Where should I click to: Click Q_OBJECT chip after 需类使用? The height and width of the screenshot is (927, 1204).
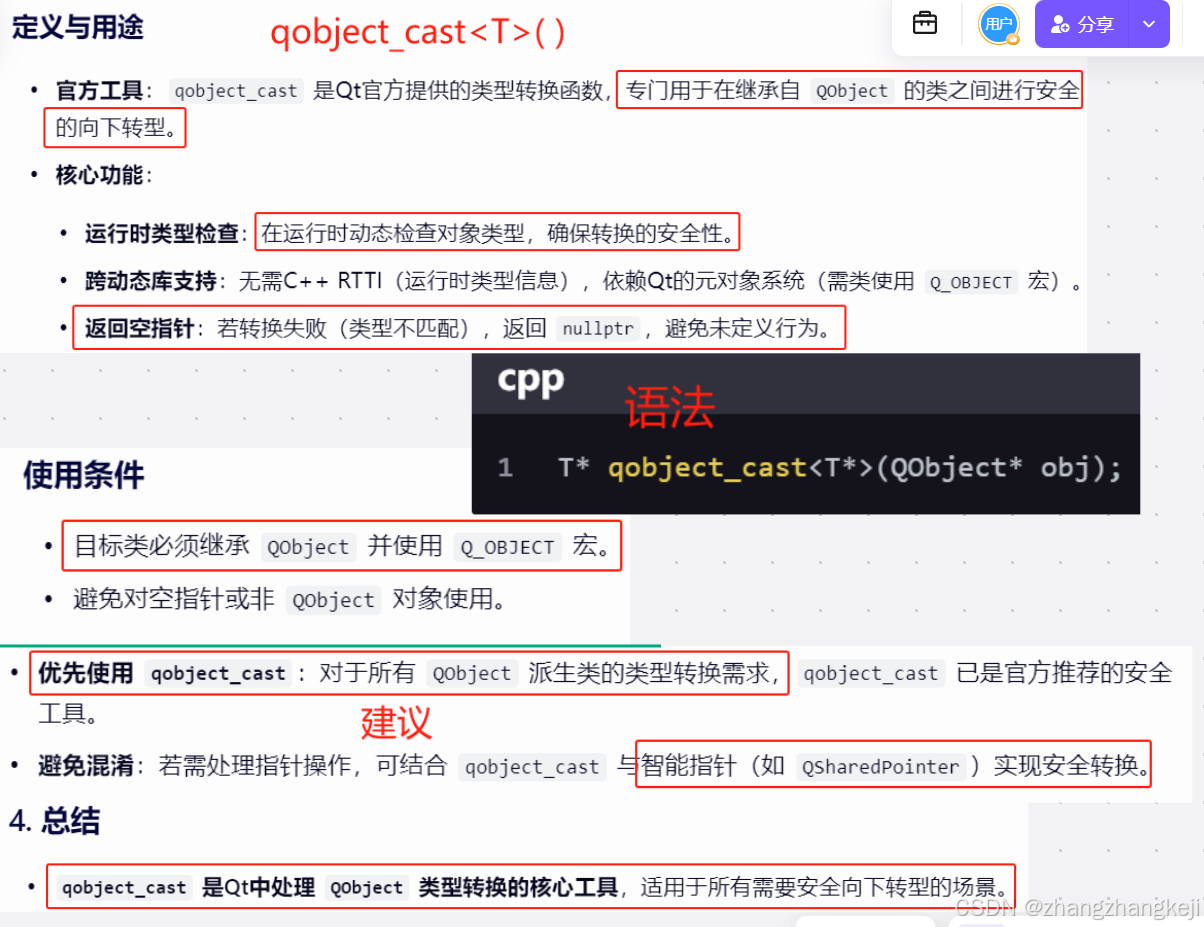tap(970, 282)
